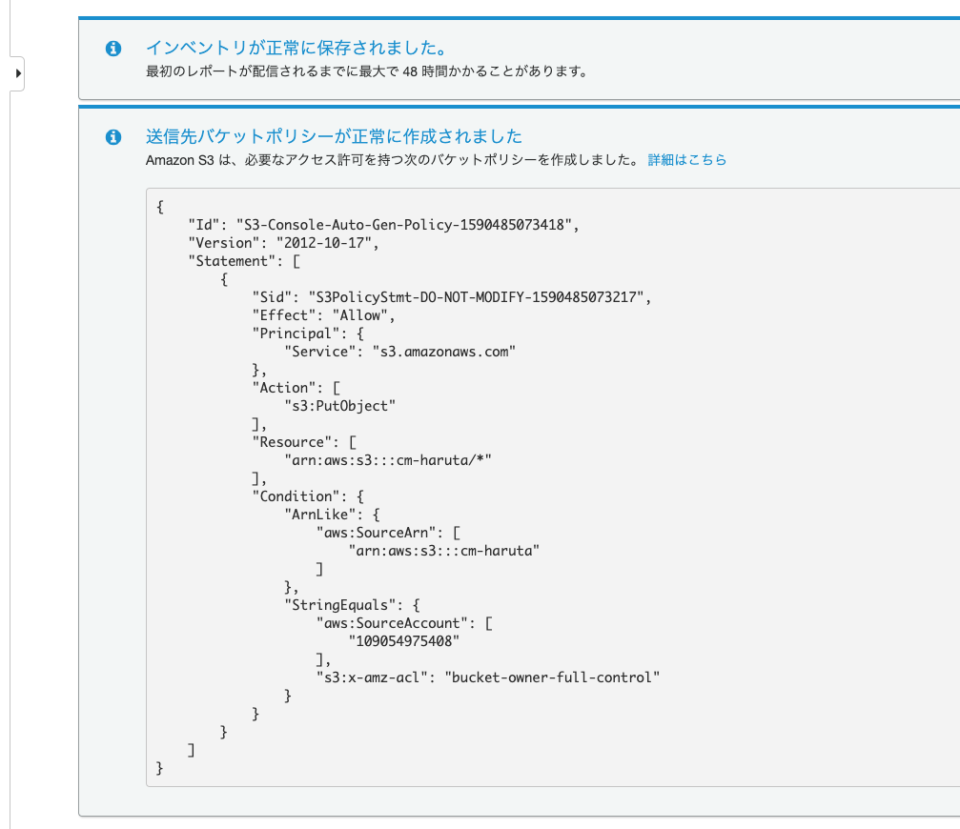960x829 pixels.
Task: Click the "Condition": { line
Action: 308,496
